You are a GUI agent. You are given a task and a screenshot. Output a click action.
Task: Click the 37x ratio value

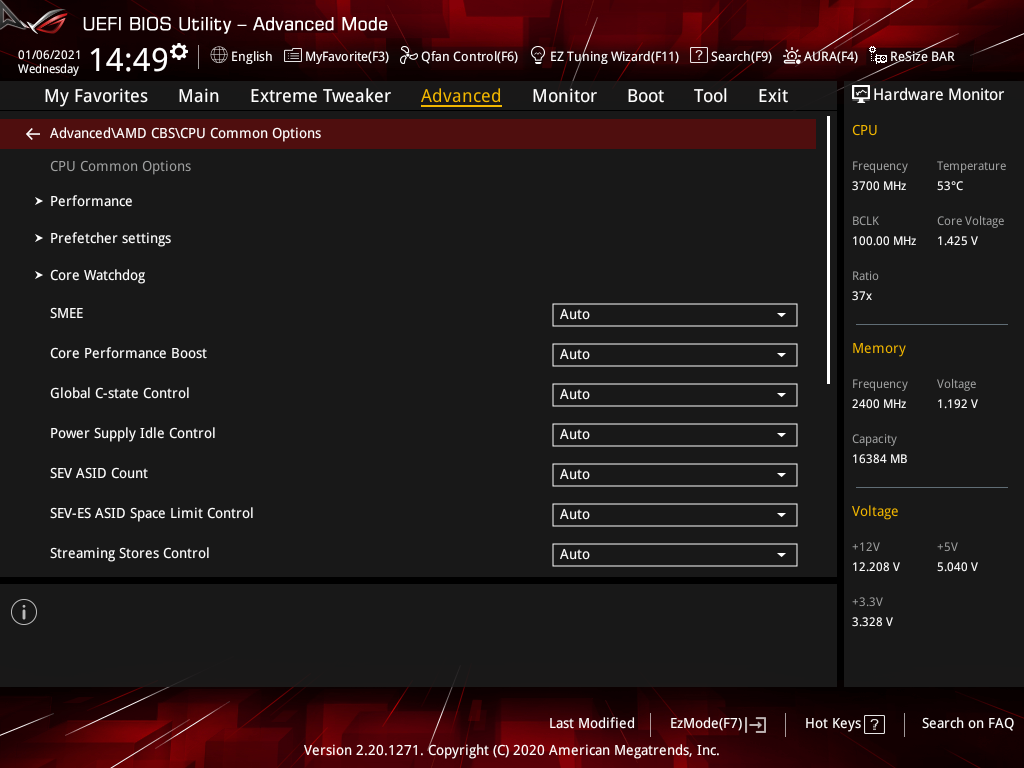click(x=862, y=296)
